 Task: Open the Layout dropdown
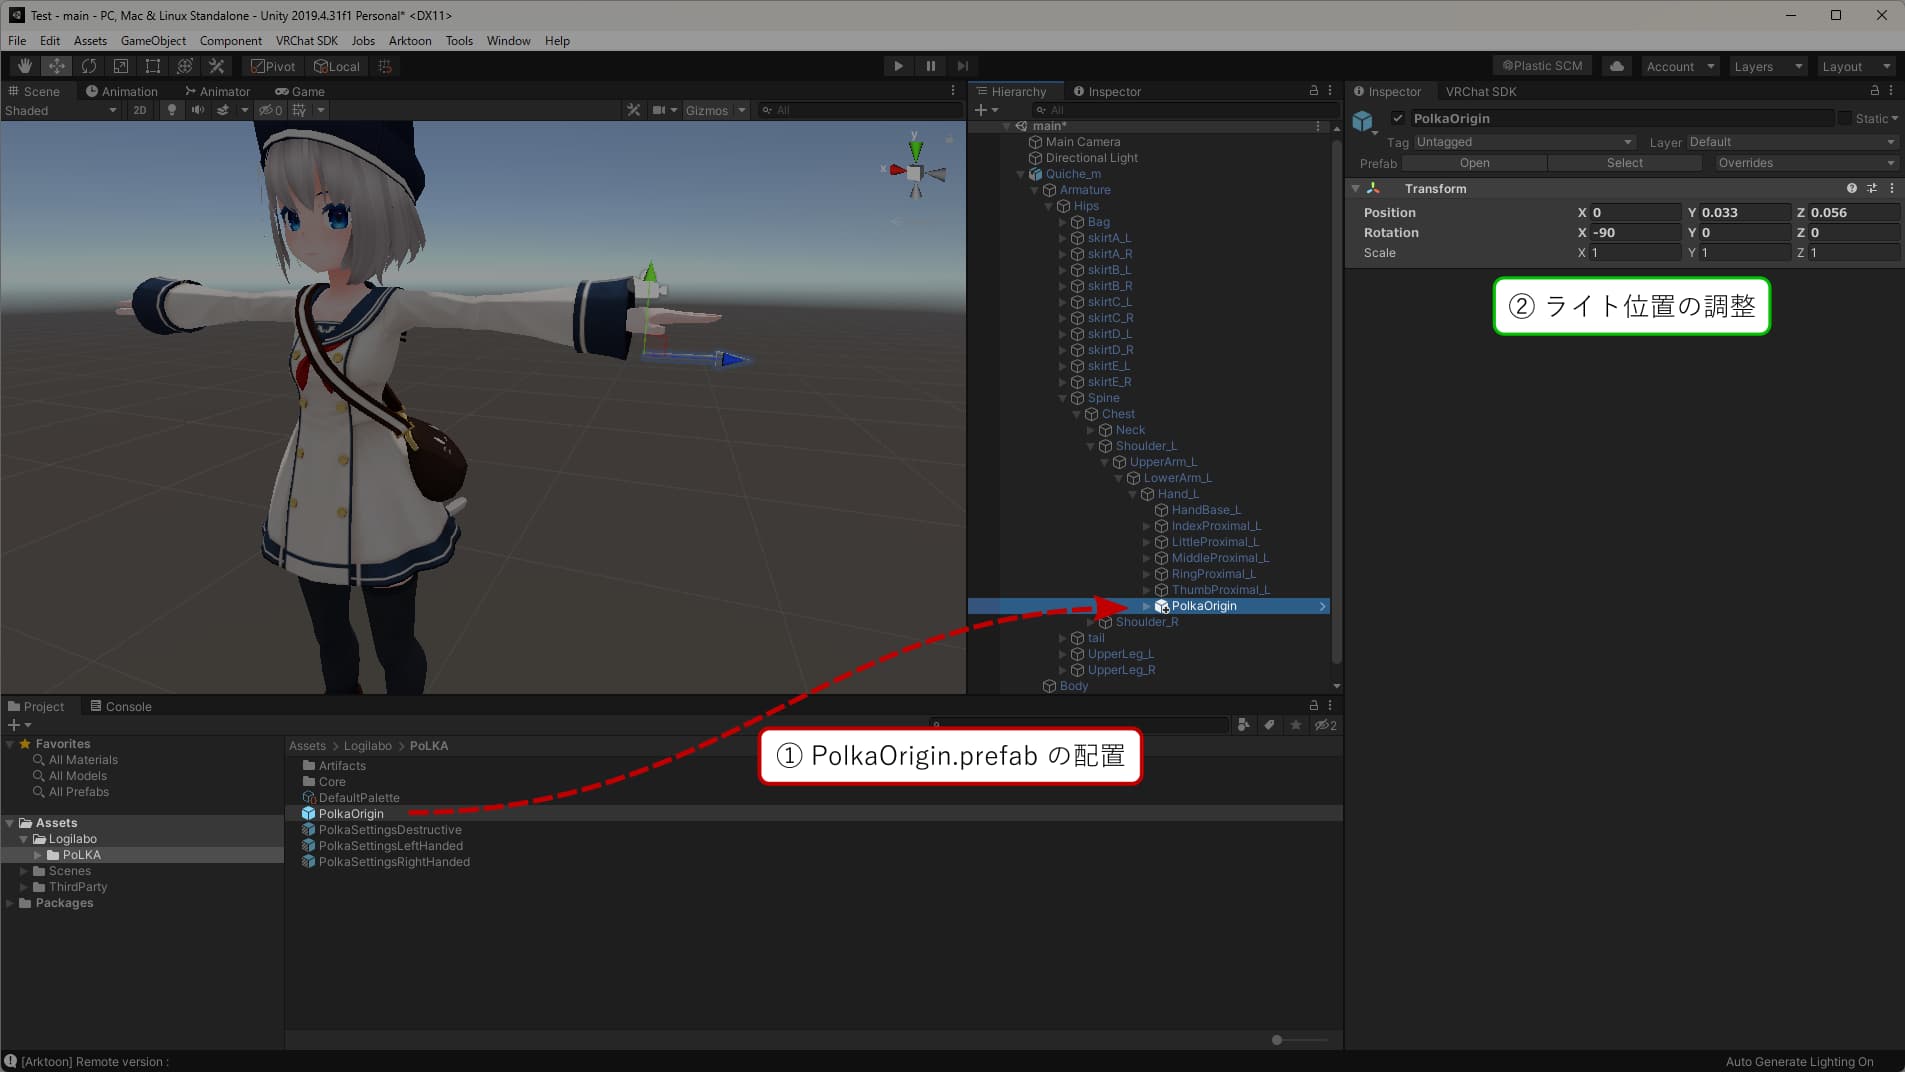(x=1855, y=66)
